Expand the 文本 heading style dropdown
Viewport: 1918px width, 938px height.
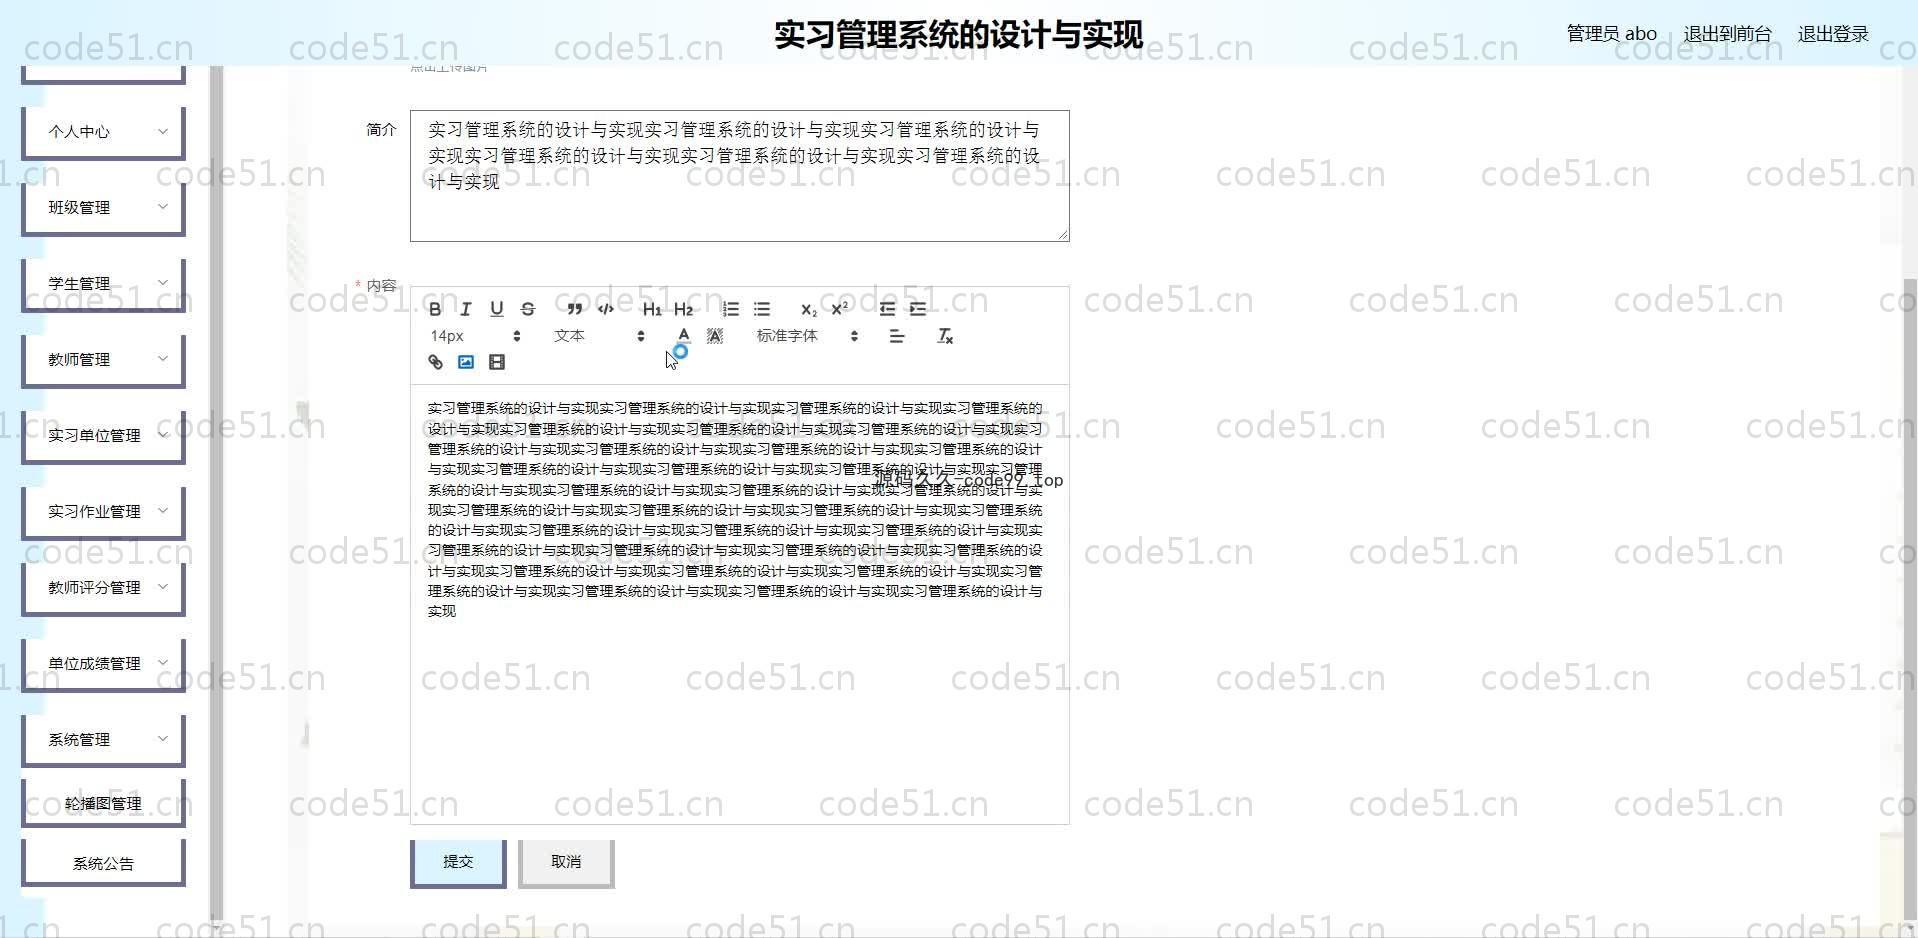[598, 336]
